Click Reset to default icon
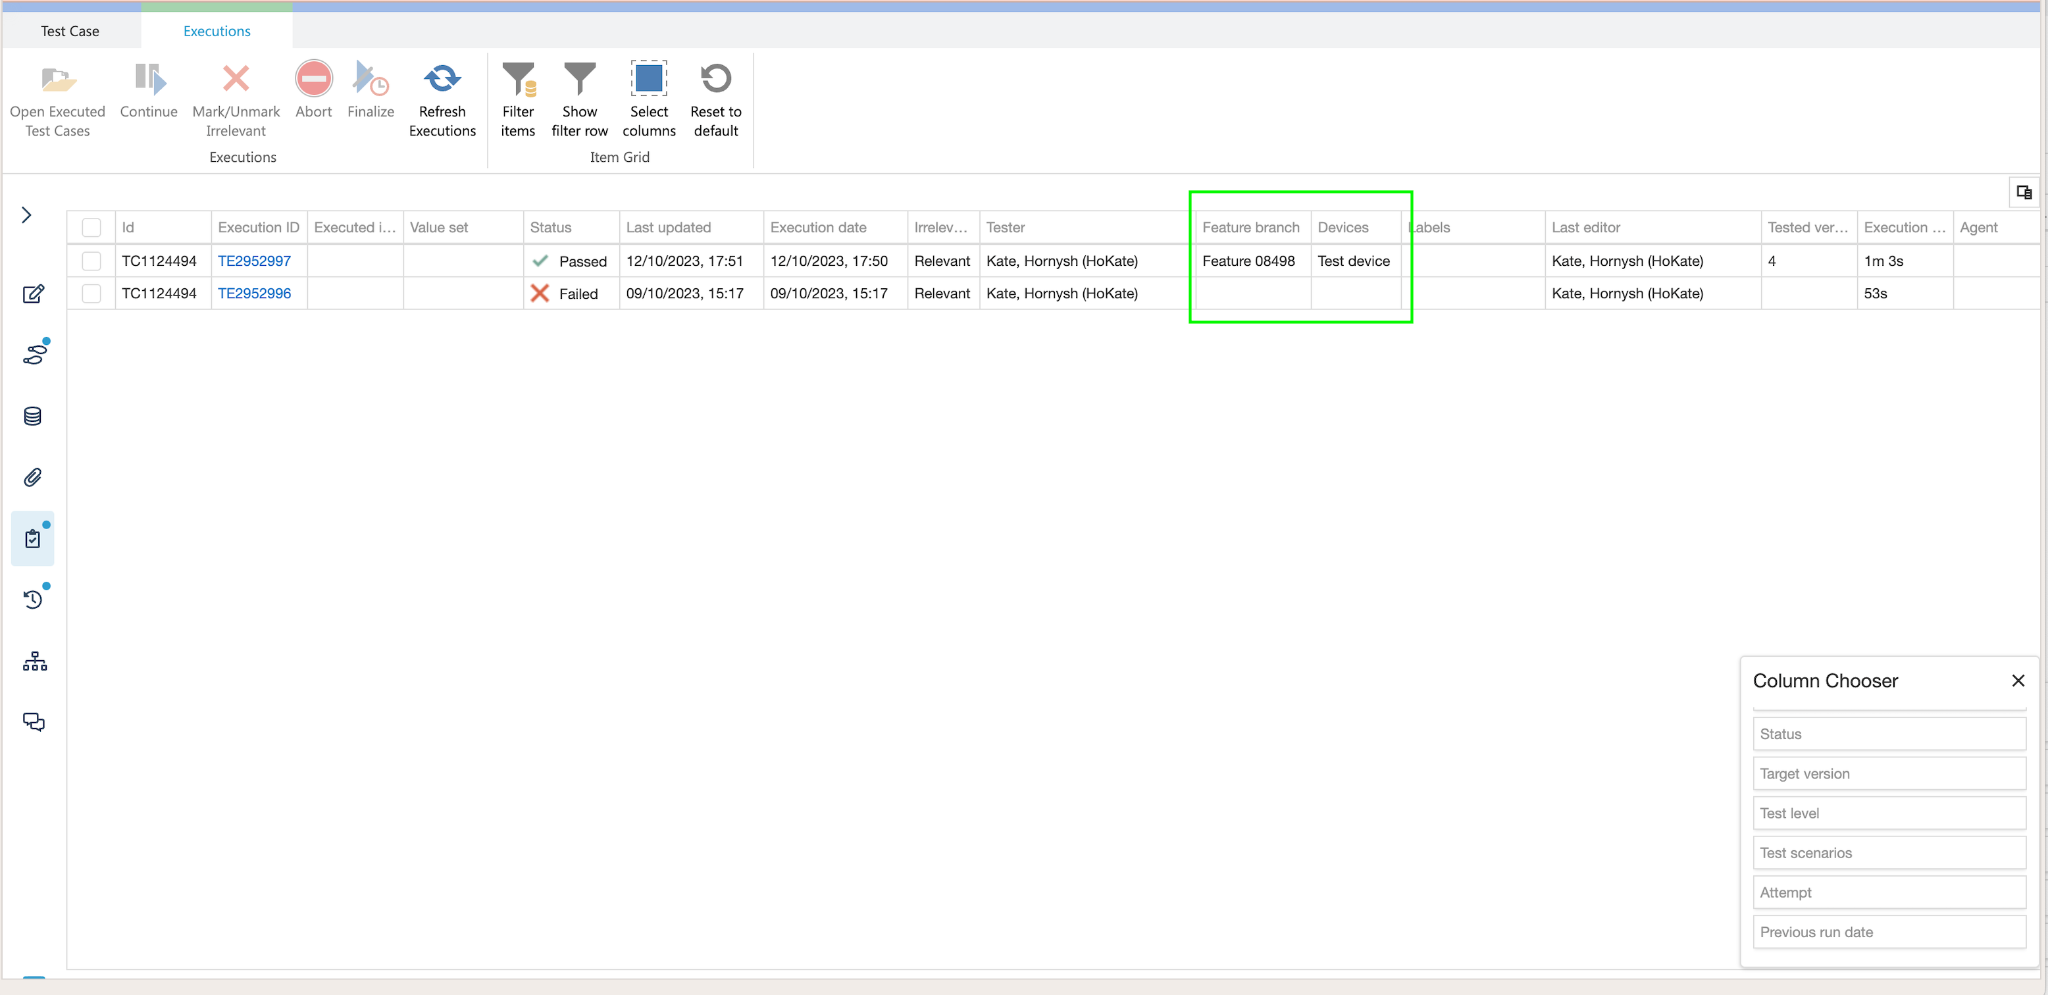The width and height of the screenshot is (2048, 995). click(x=716, y=80)
